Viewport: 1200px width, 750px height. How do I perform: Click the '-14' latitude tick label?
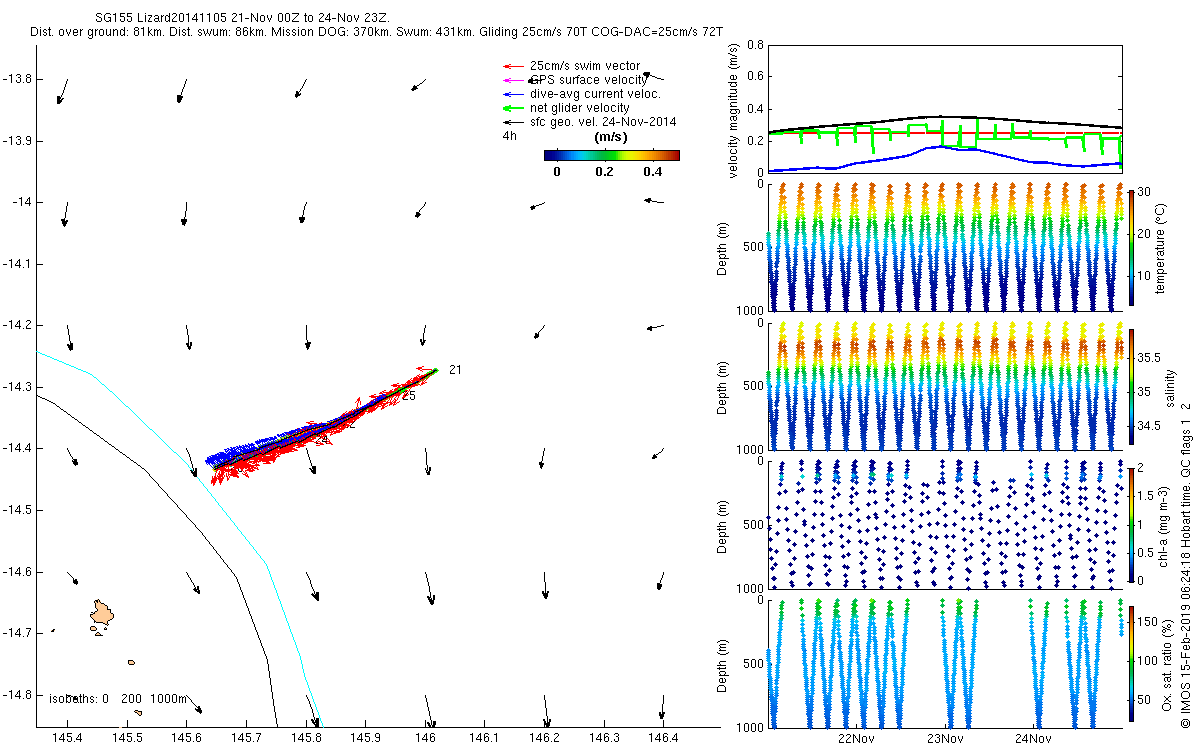click(x=23, y=202)
